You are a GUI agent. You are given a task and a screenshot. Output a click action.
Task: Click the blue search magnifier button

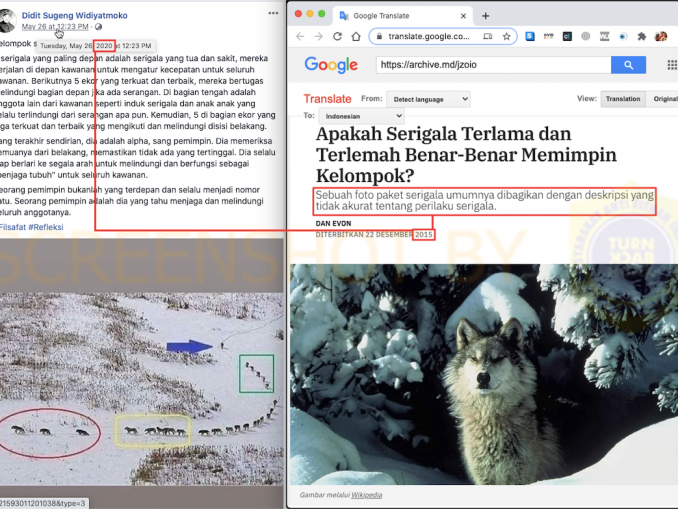628,65
